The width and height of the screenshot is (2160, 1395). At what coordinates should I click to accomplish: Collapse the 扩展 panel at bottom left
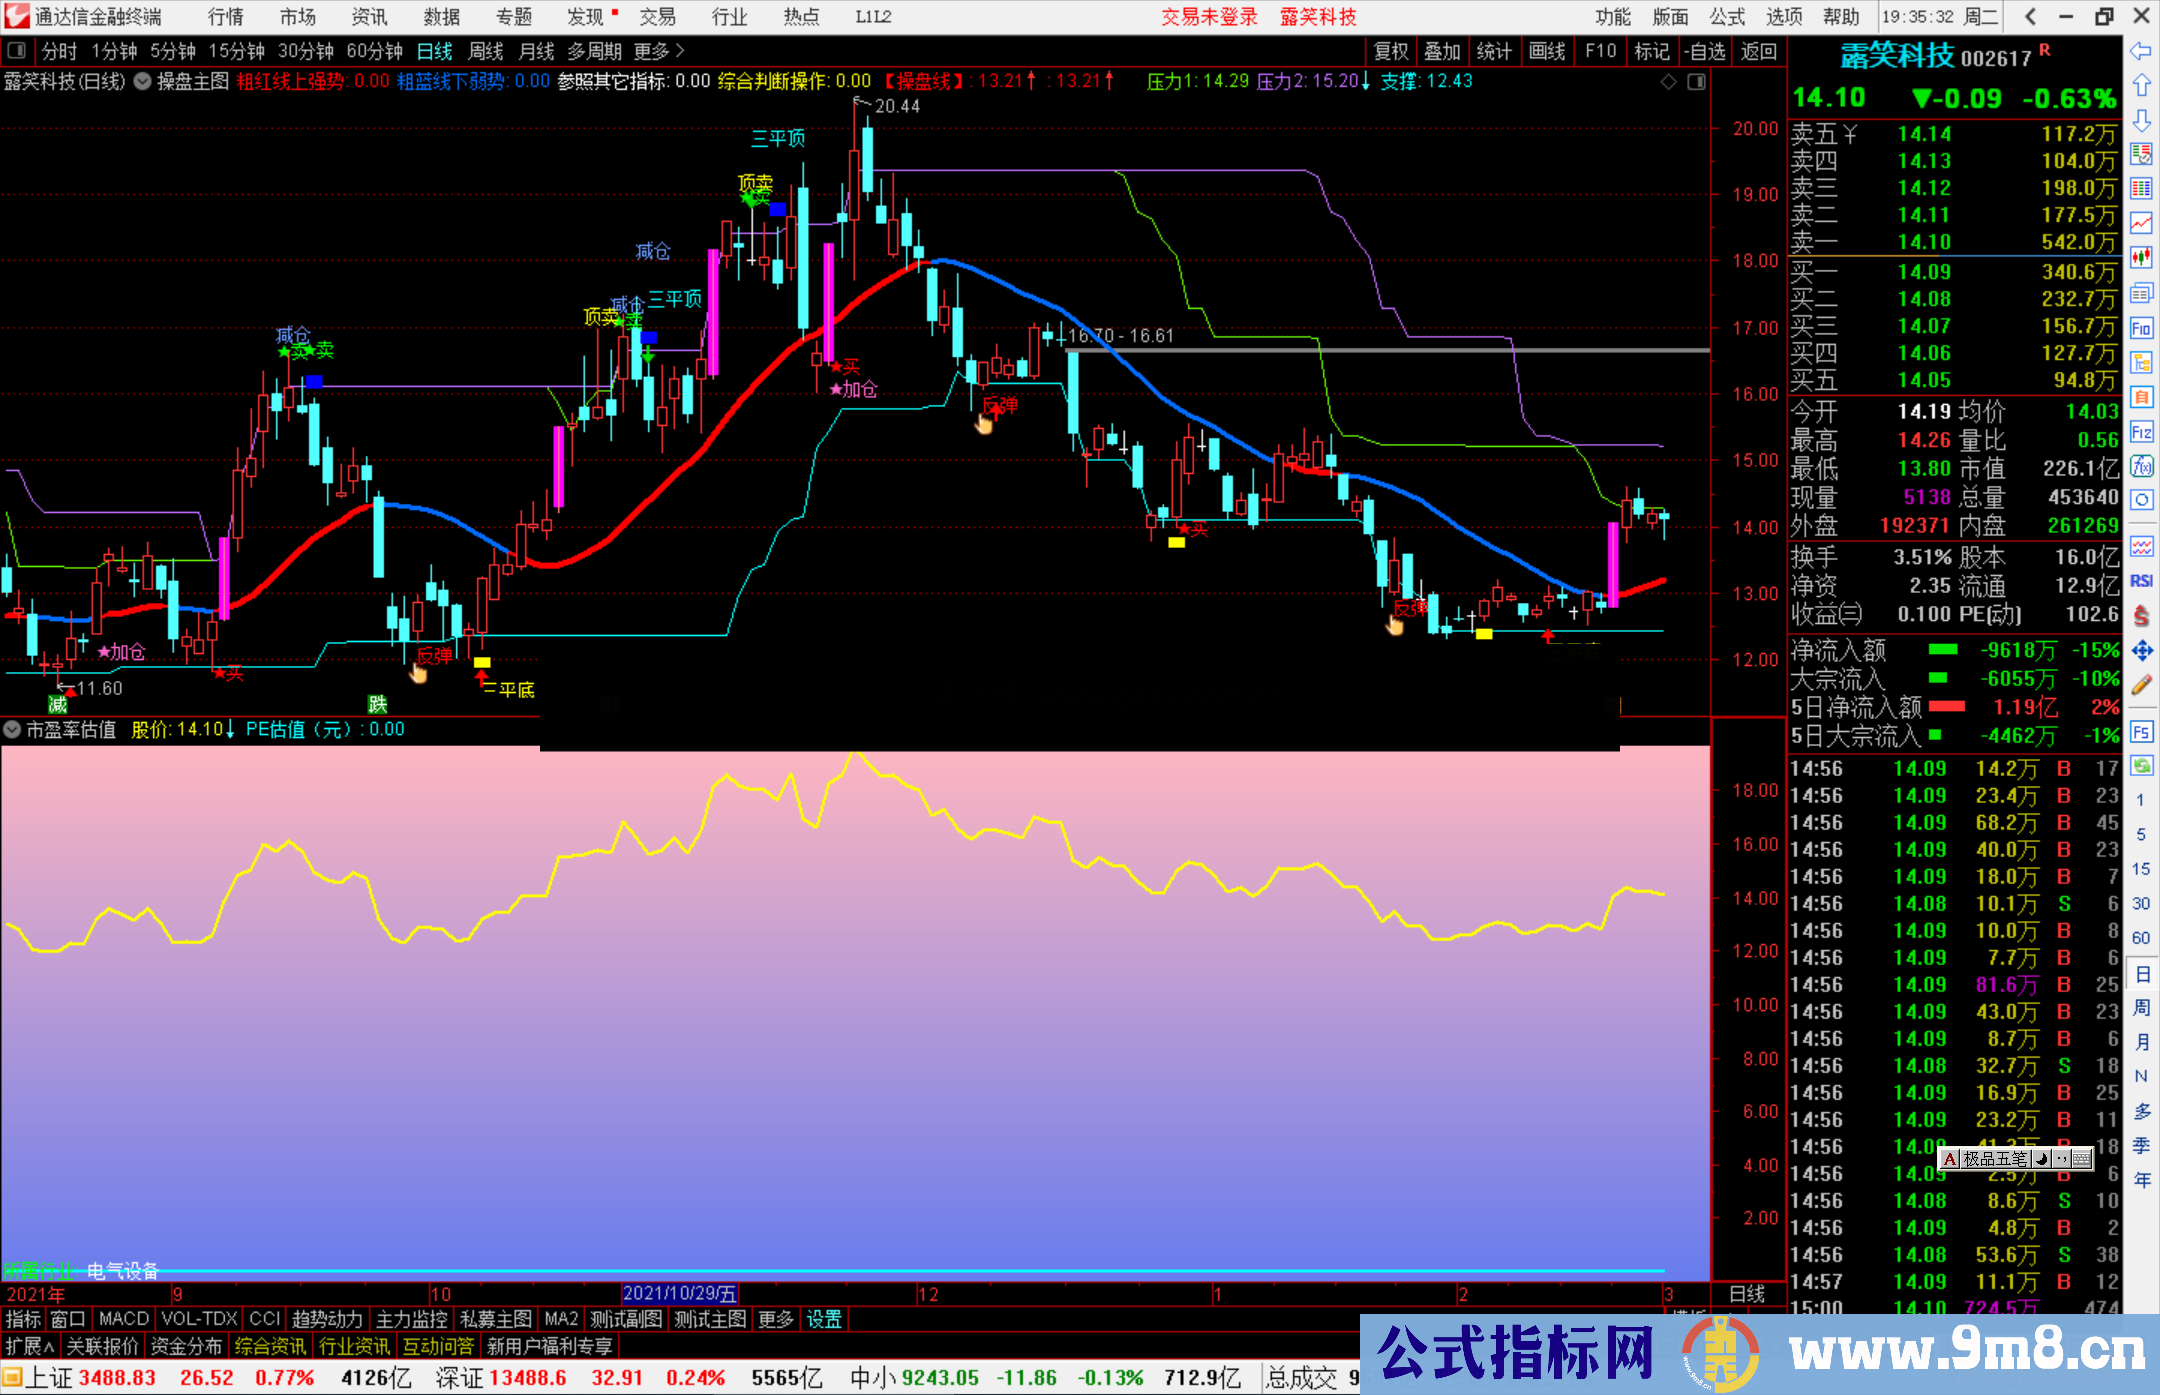pos(27,1346)
